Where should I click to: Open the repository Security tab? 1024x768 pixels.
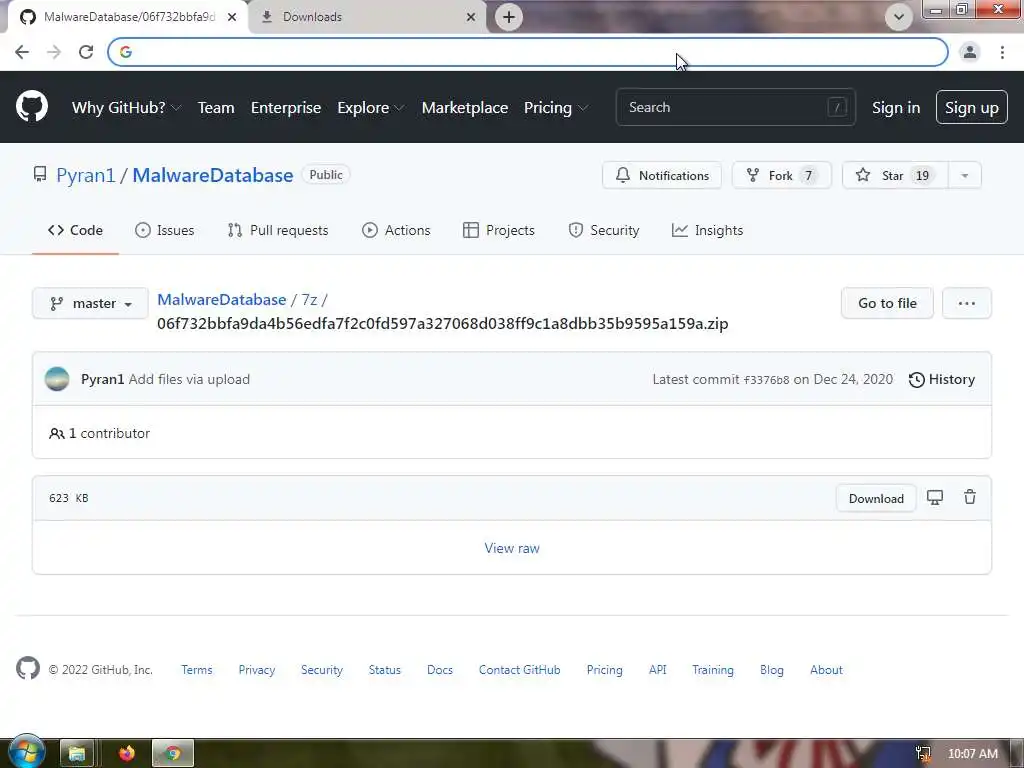(604, 231)
